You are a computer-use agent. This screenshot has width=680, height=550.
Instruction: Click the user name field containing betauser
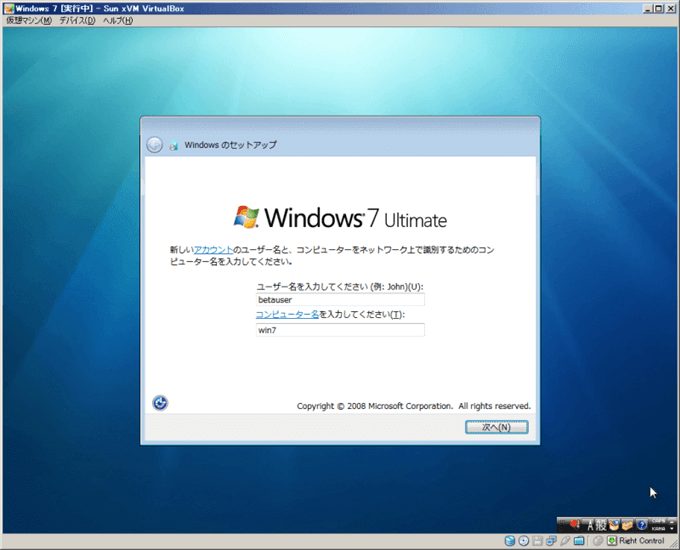click(x=340, y=299)
